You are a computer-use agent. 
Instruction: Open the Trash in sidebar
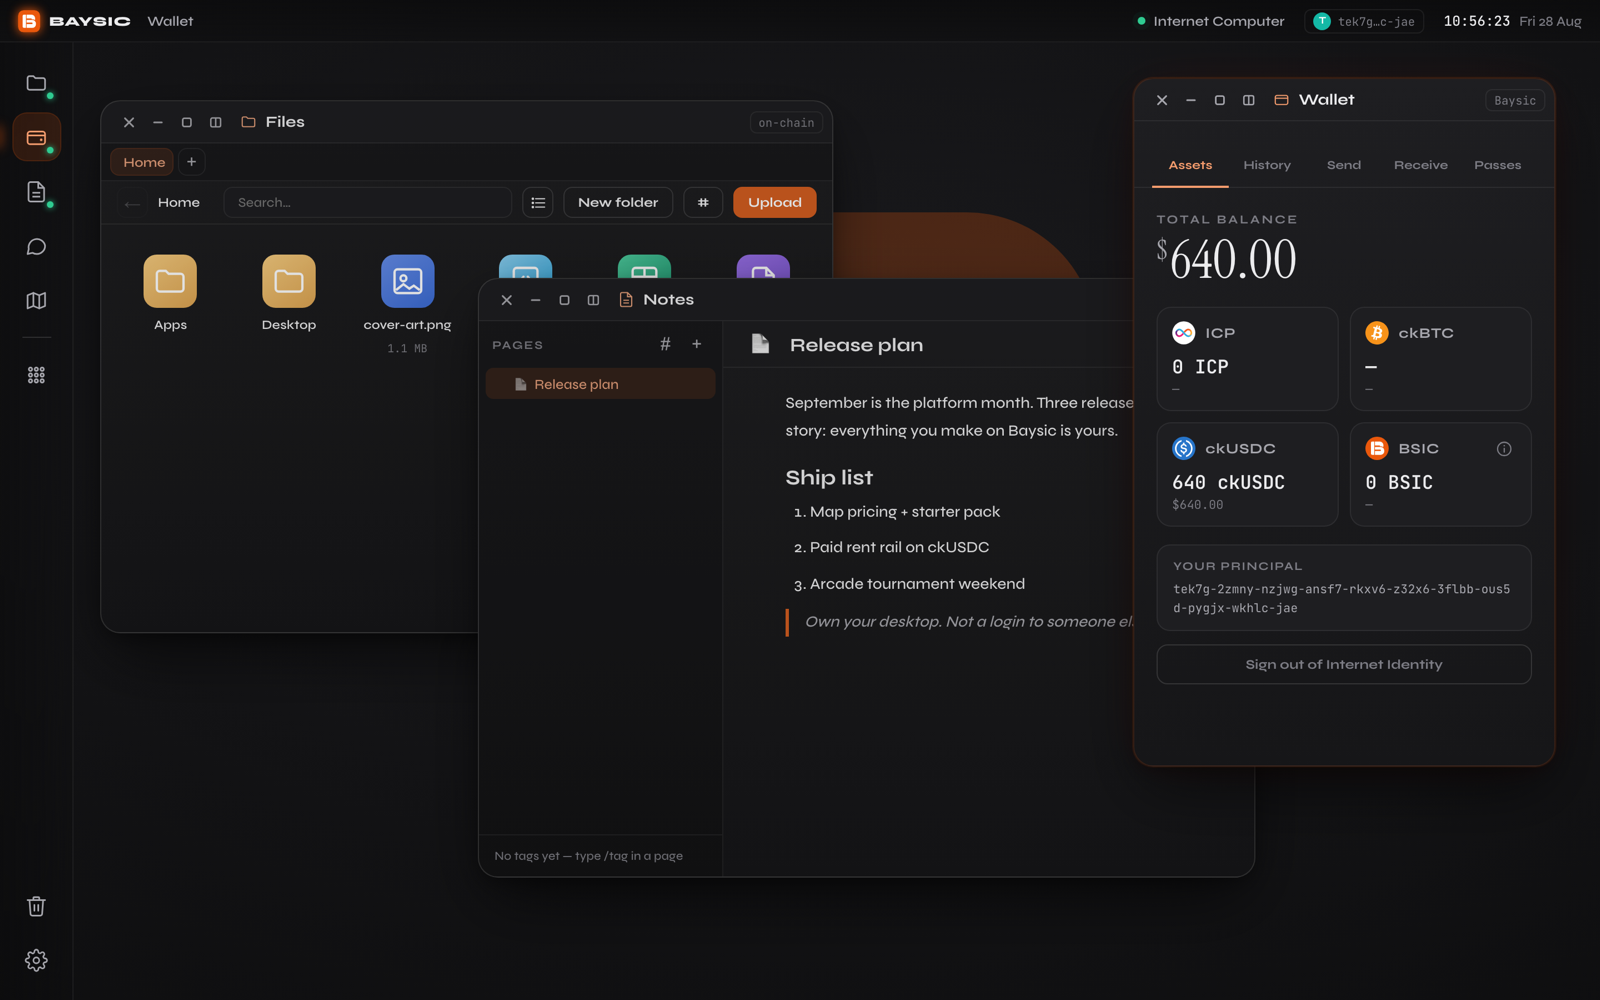click(36, 906)
